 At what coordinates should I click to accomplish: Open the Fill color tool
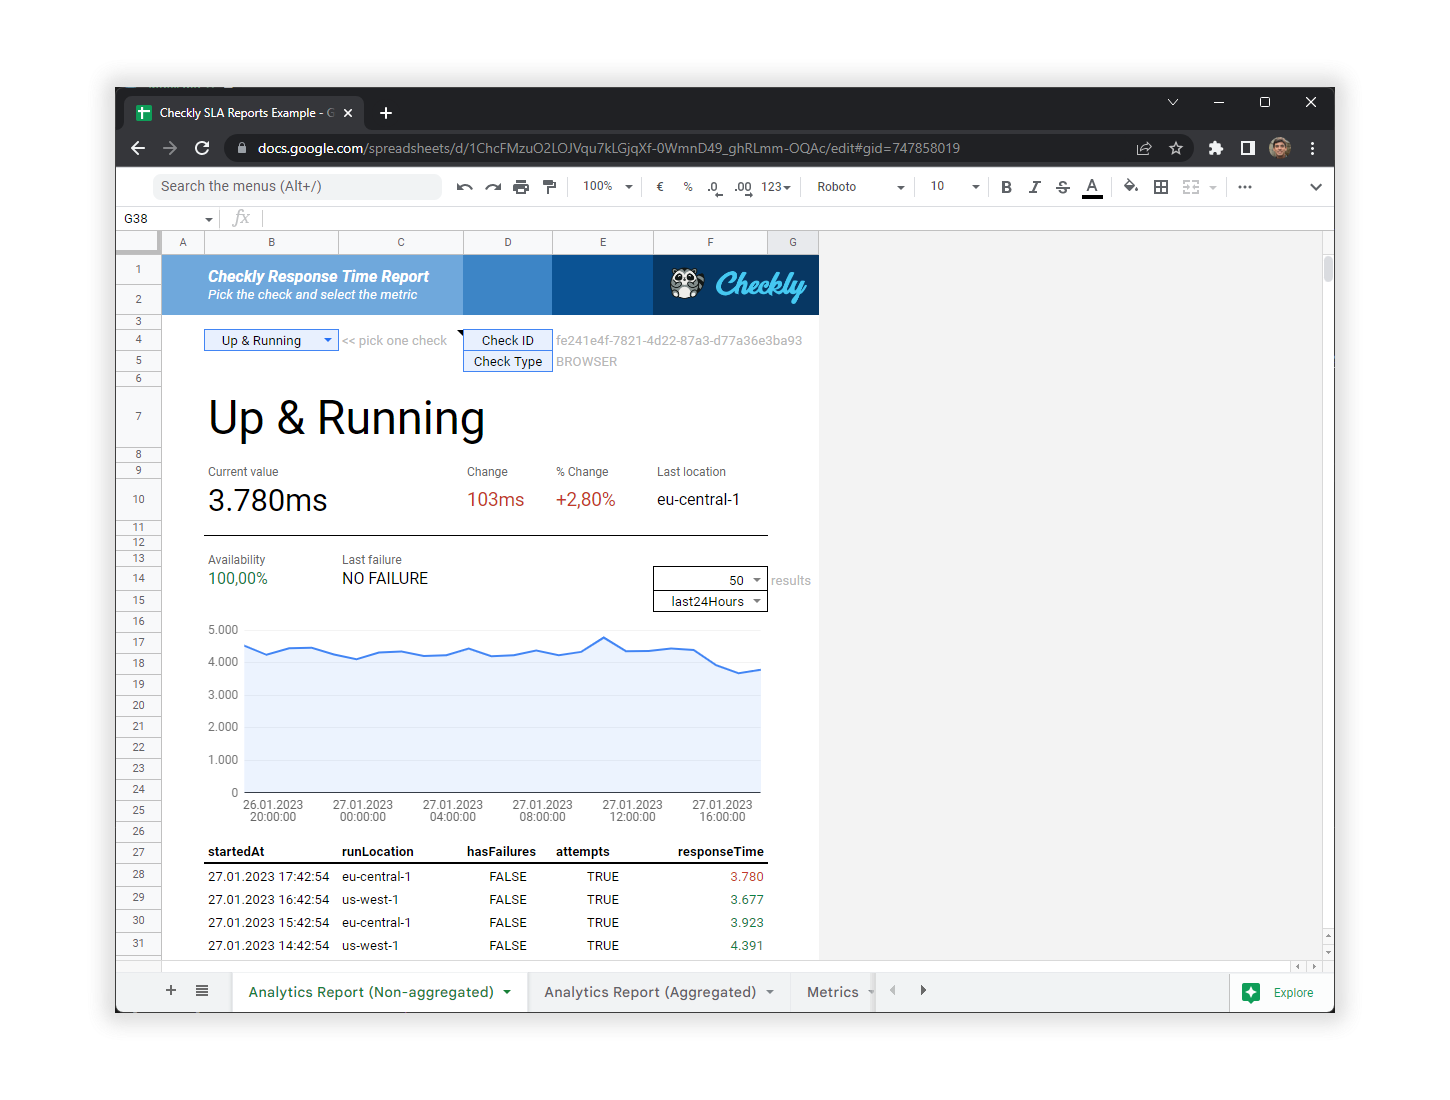tap(1130, 186)
